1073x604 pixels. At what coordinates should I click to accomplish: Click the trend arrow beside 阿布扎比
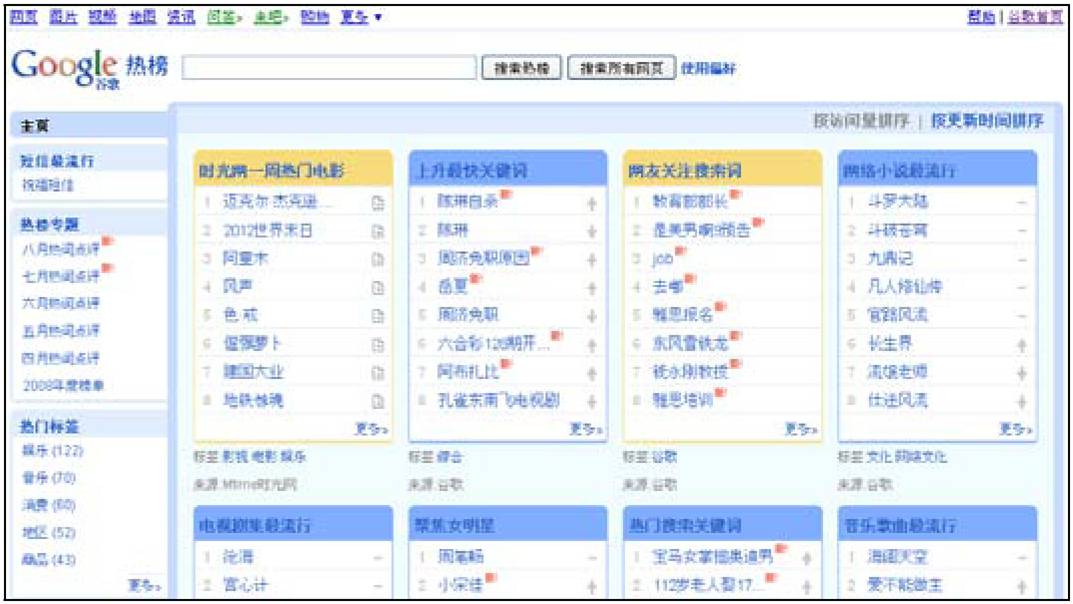click(x=592, y=373)
